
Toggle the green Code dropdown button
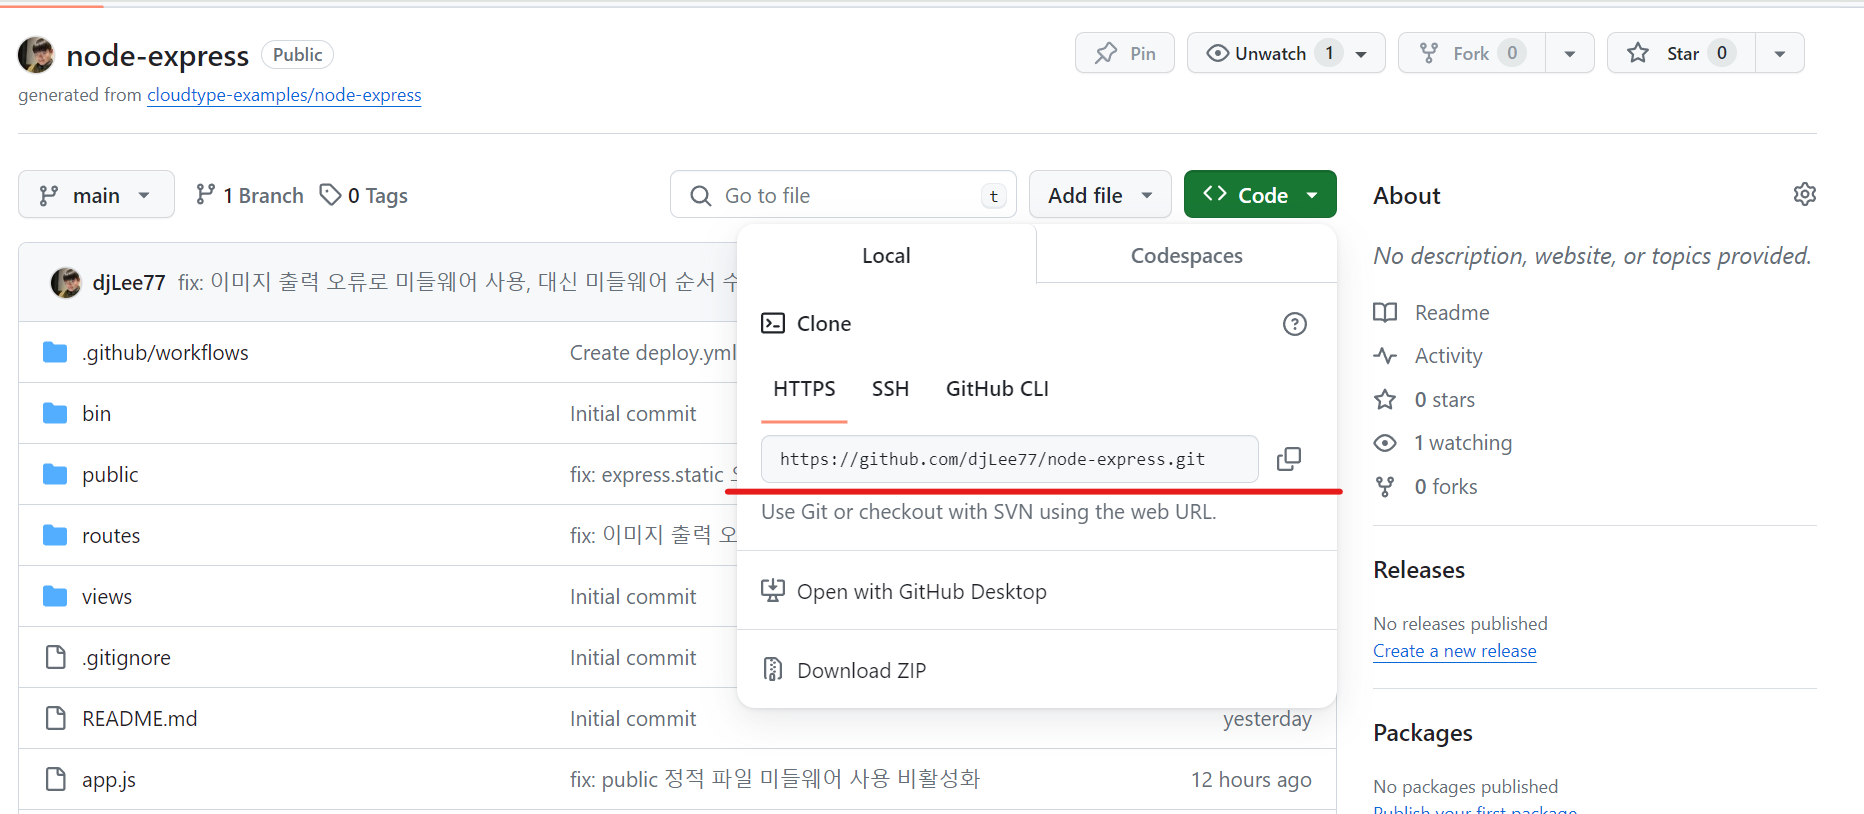point(1260,195)
